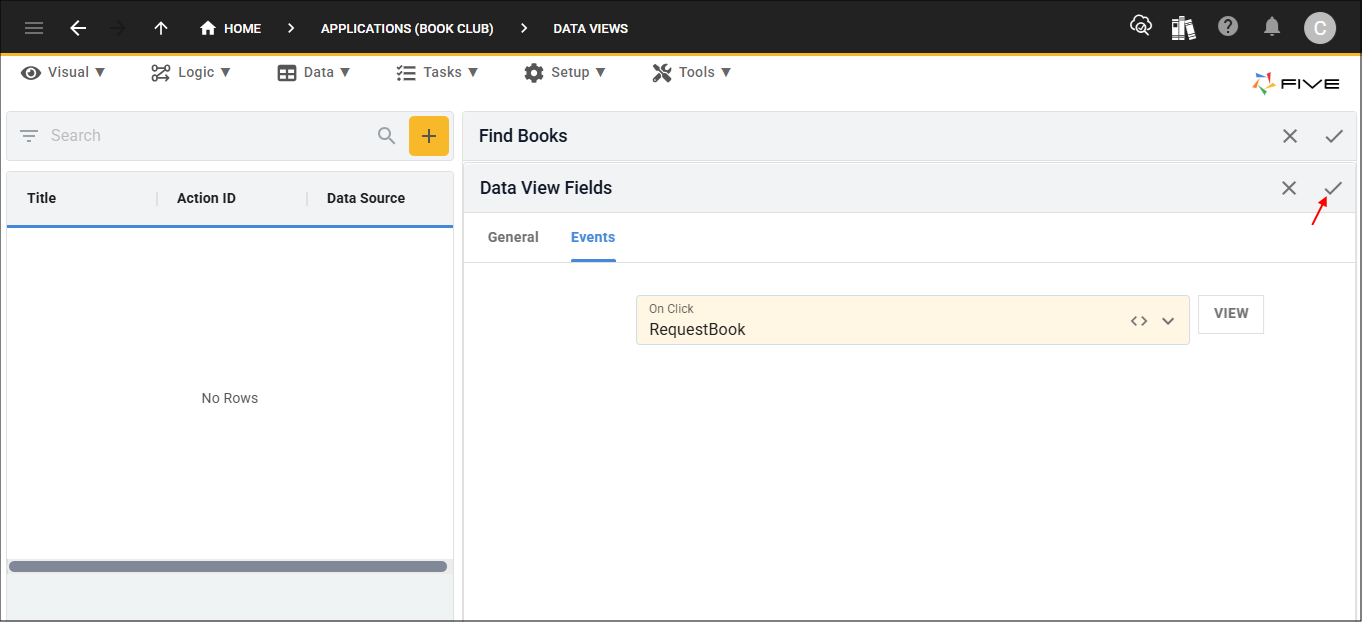Screen dimensions: 1362x622
Task: Save Data View Fields with checkmark
Action: click(x=1333, y=188)
